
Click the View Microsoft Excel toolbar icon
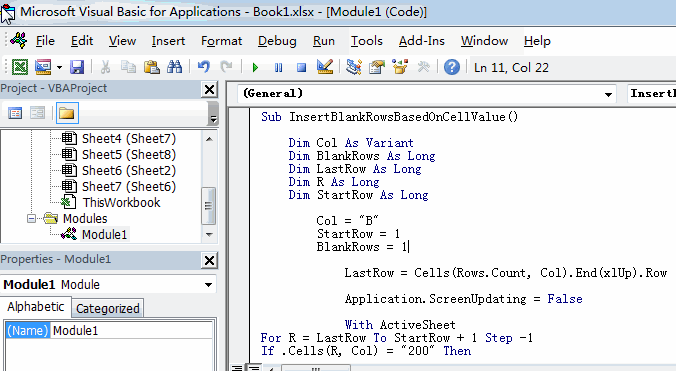click(20, 67)
